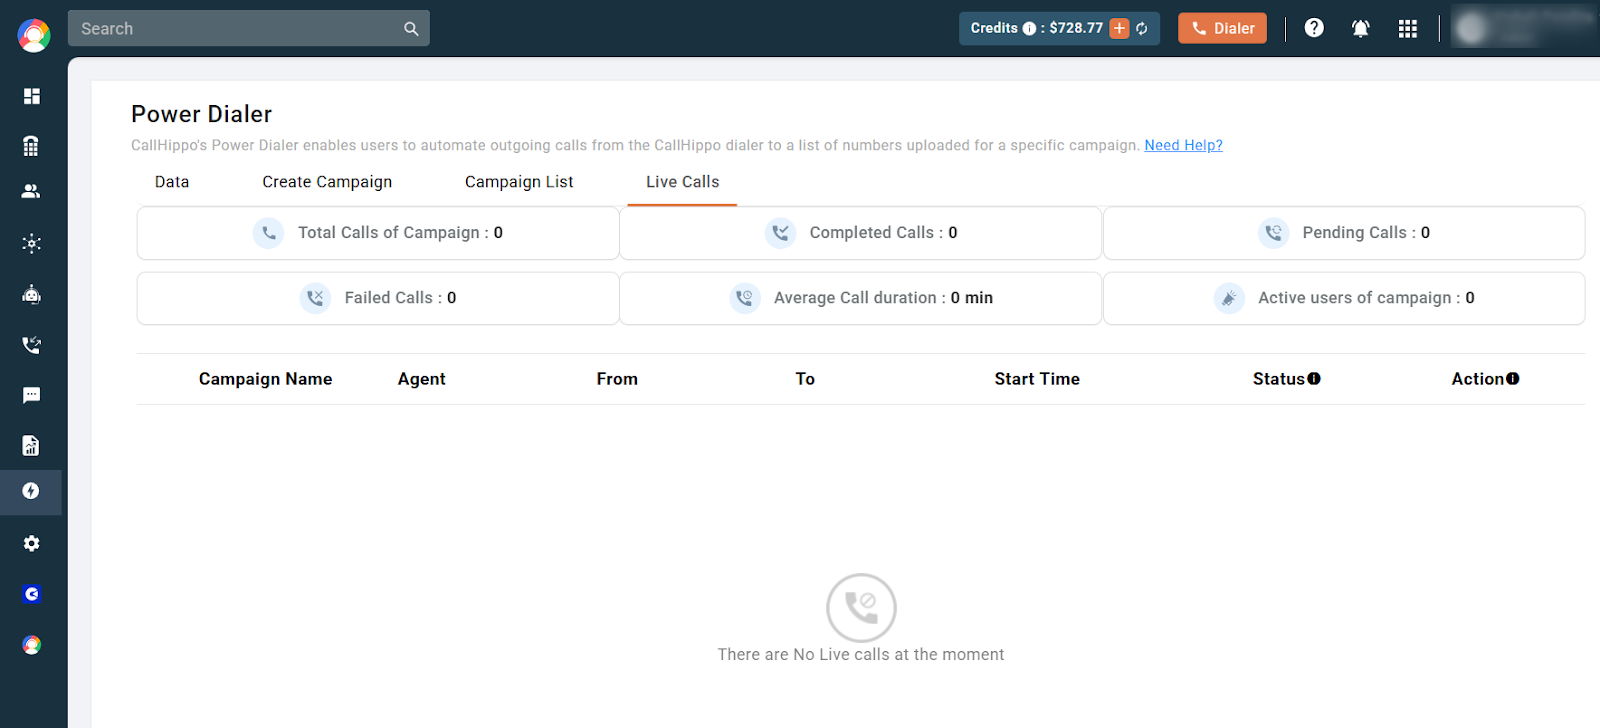Open the call logs phone icon in sidebar
The image size is (1600, 728).
[32, 345]
